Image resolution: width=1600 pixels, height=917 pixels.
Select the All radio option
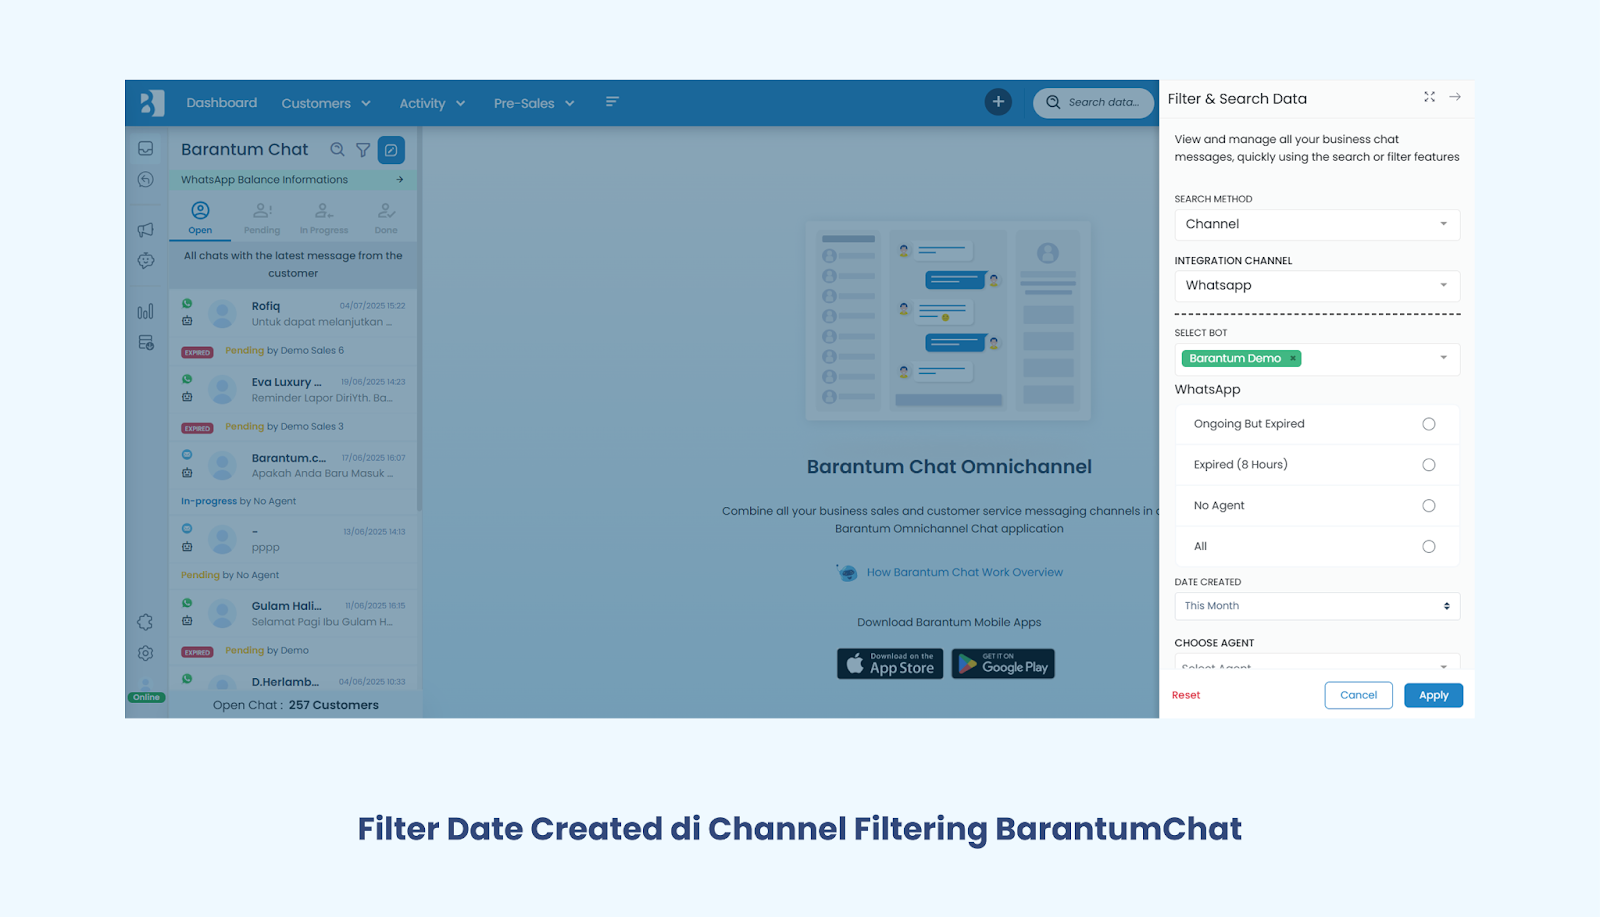point(1429,546)
